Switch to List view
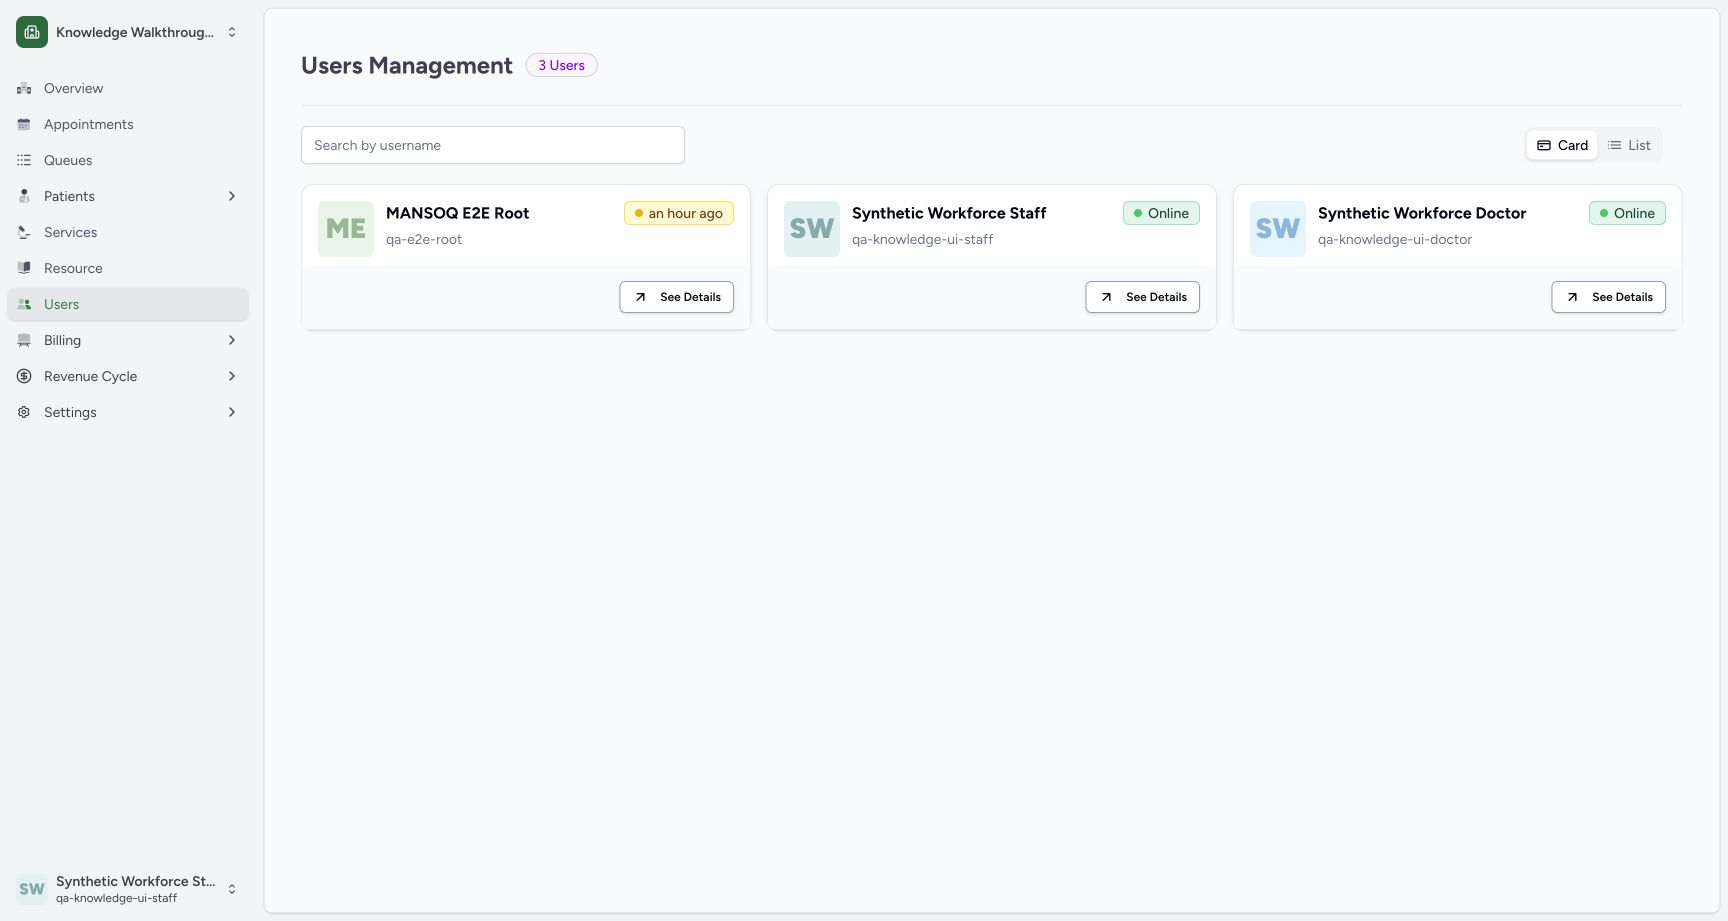 1629,145
